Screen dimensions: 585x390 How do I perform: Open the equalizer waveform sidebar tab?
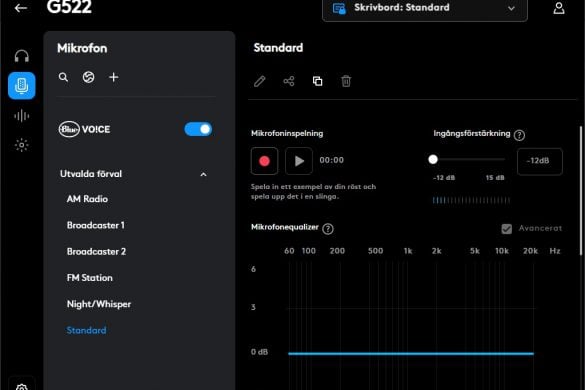(22, 116)
